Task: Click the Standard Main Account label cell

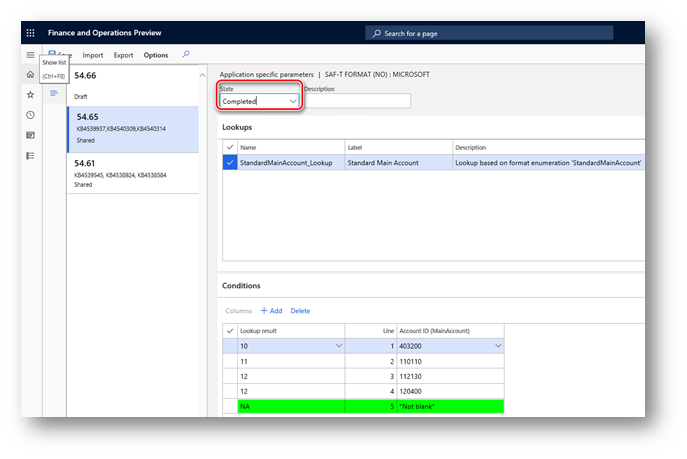Action: pos(398,162)
